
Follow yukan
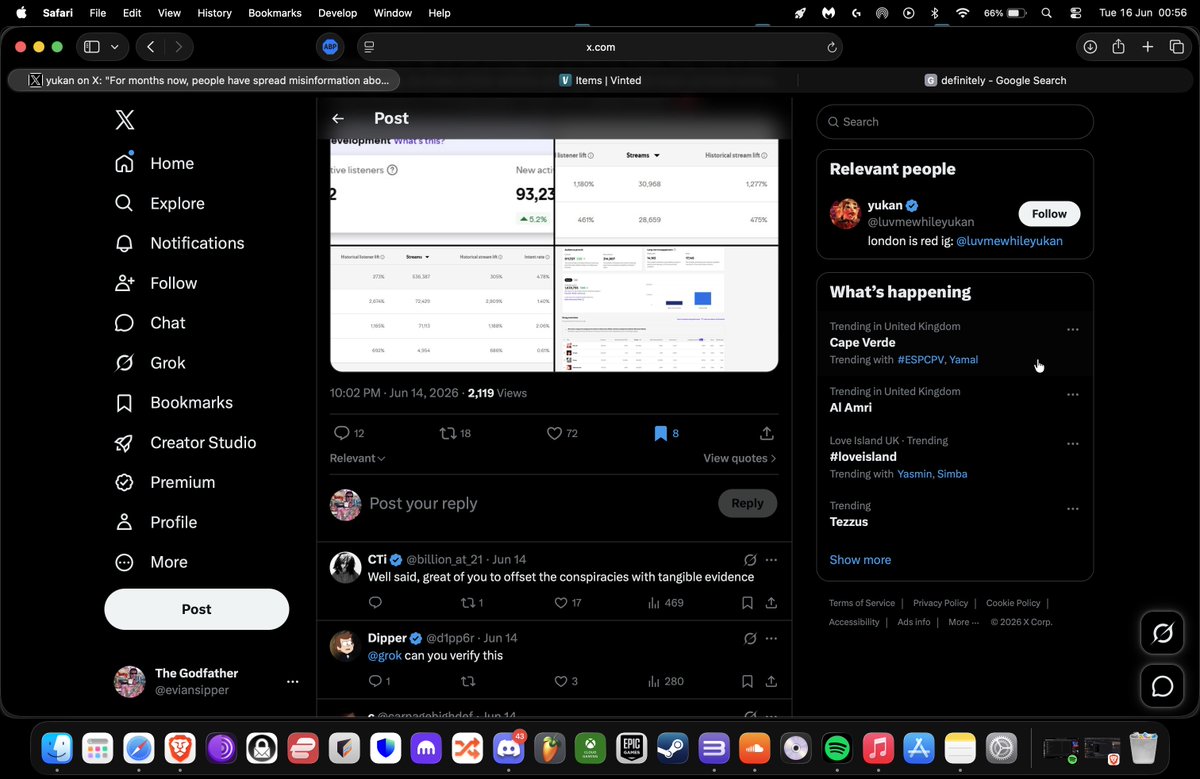(x=1049, y=214)
